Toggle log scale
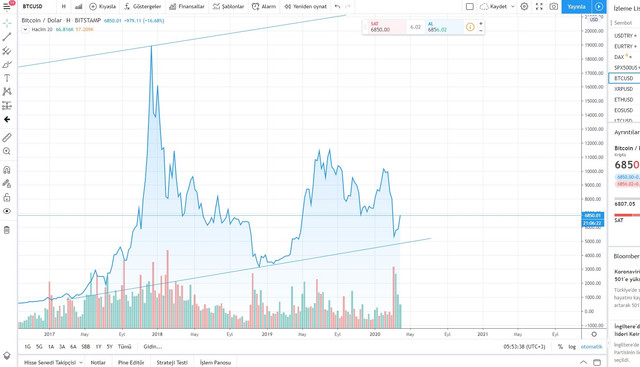Image resolution: width=640 pixels, height=367 pixels. tap(572, 347)
